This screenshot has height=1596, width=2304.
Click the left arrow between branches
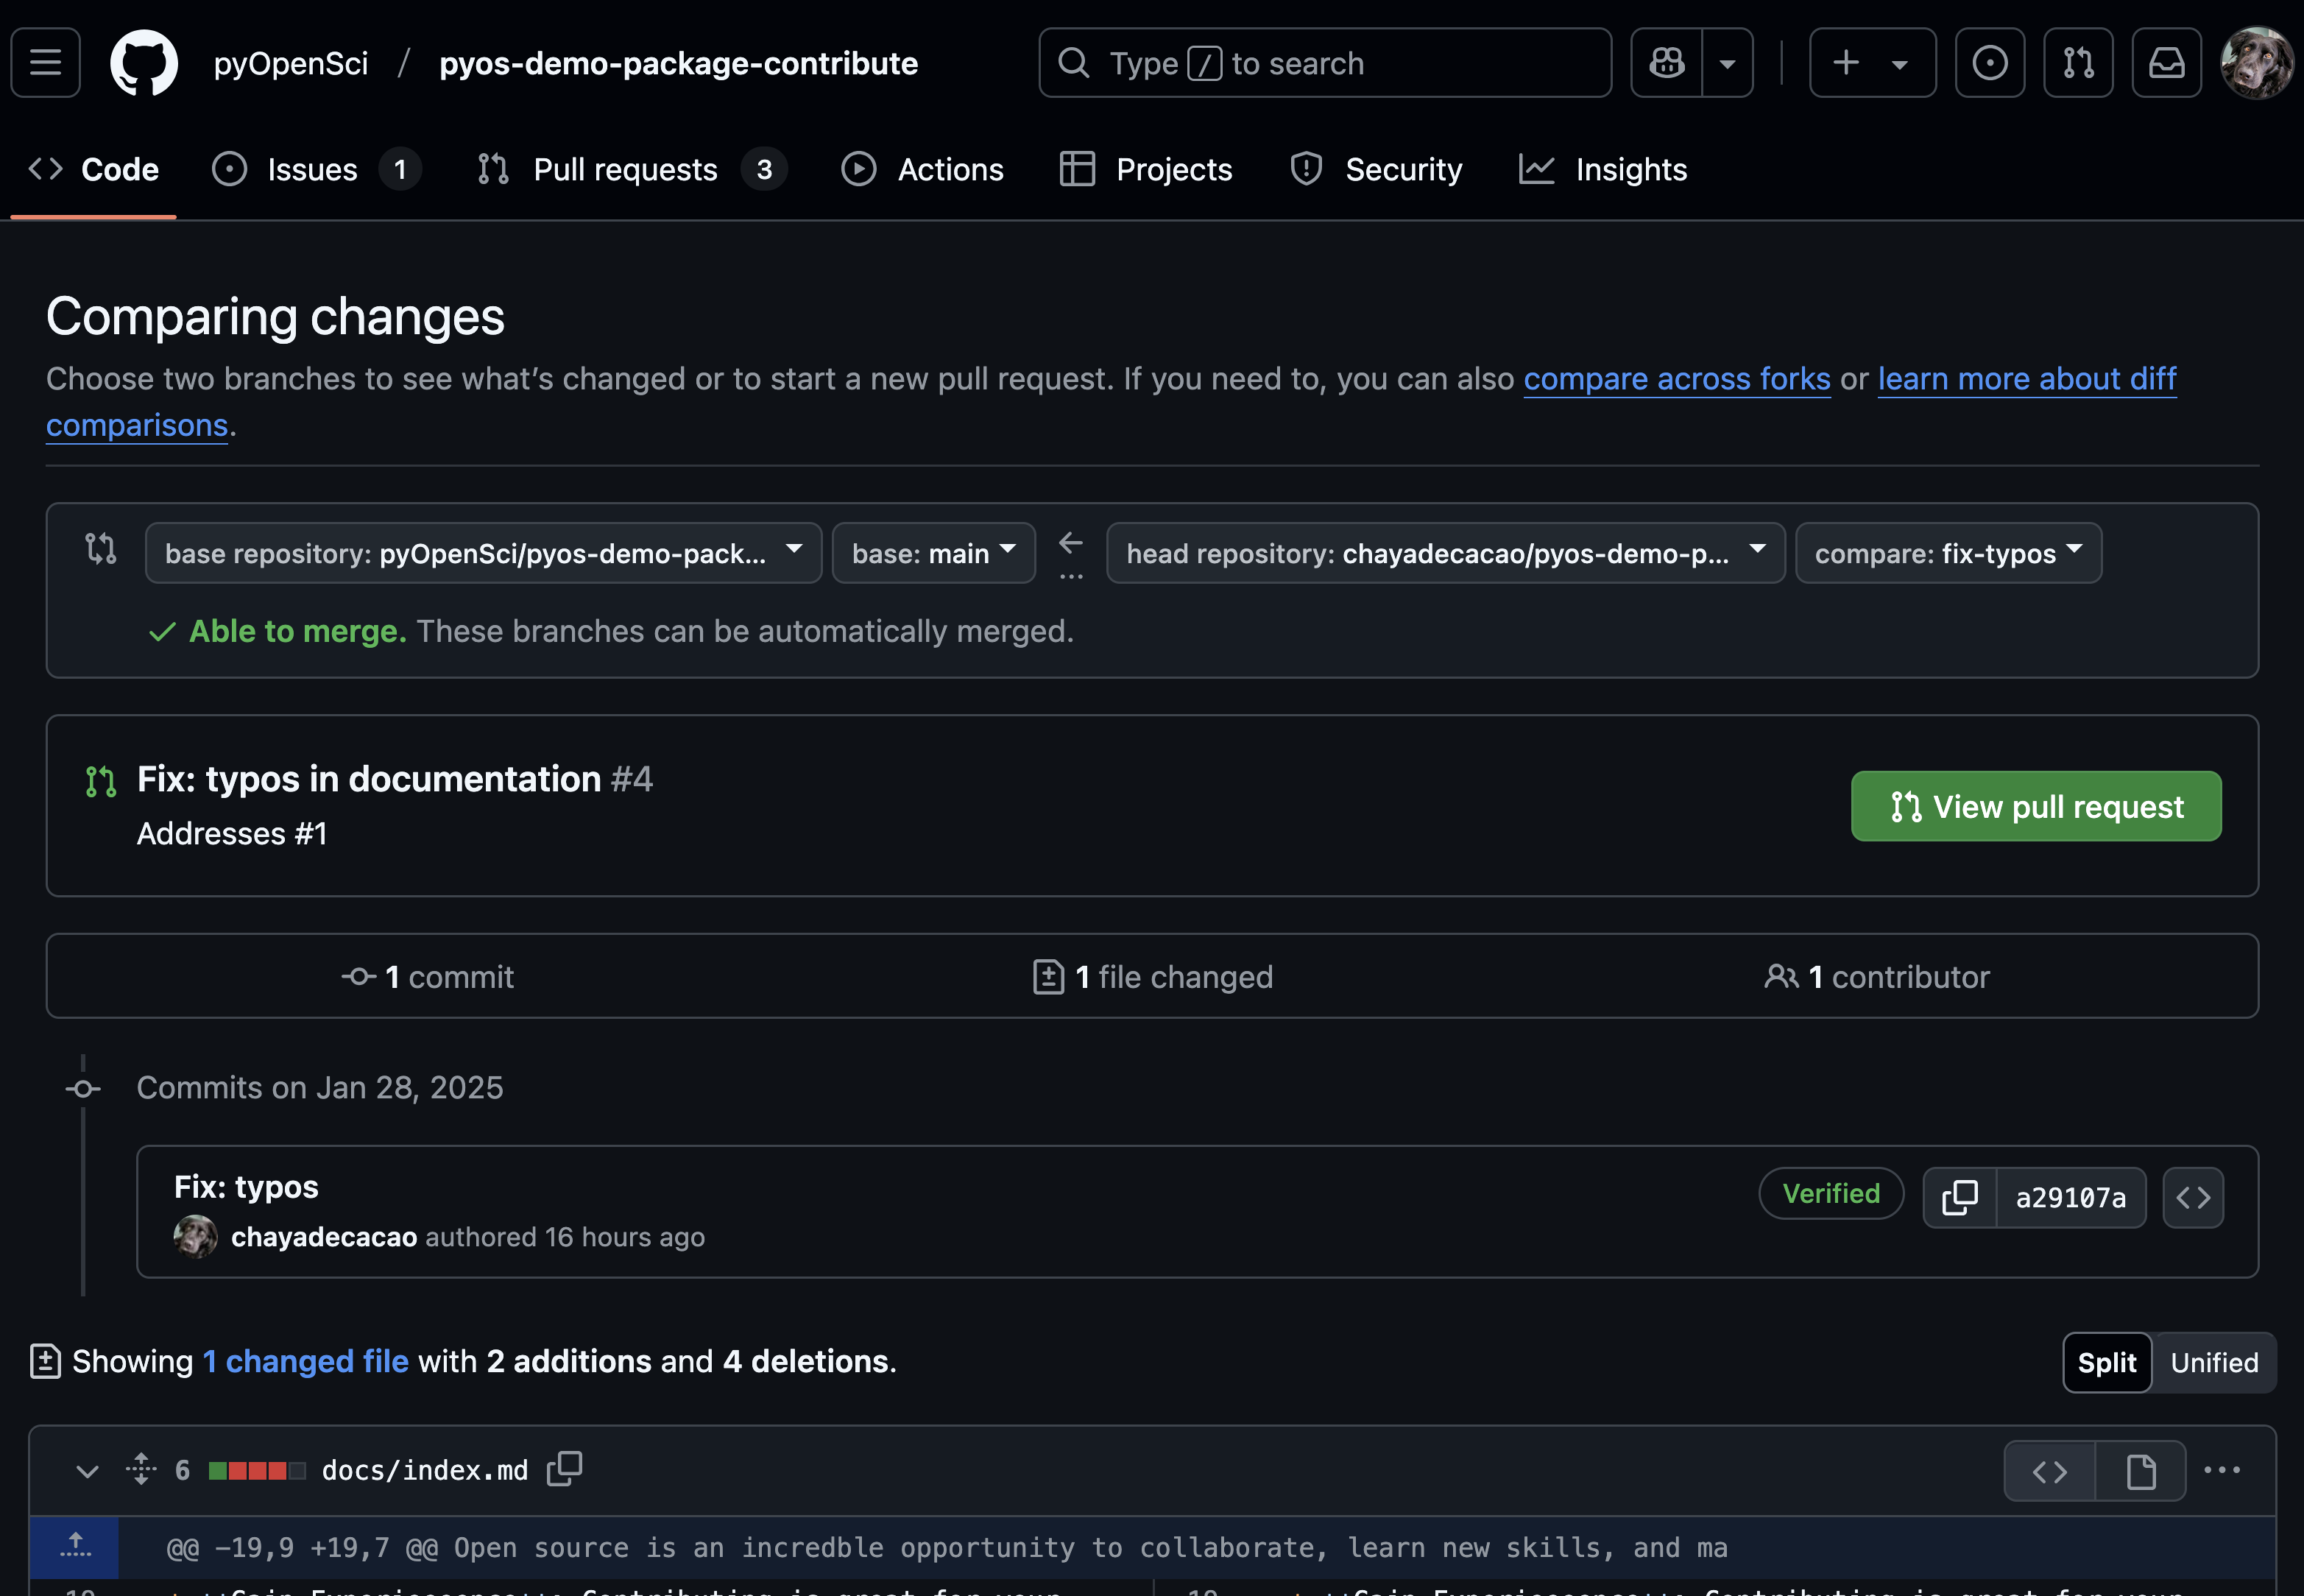[1070, 543]
